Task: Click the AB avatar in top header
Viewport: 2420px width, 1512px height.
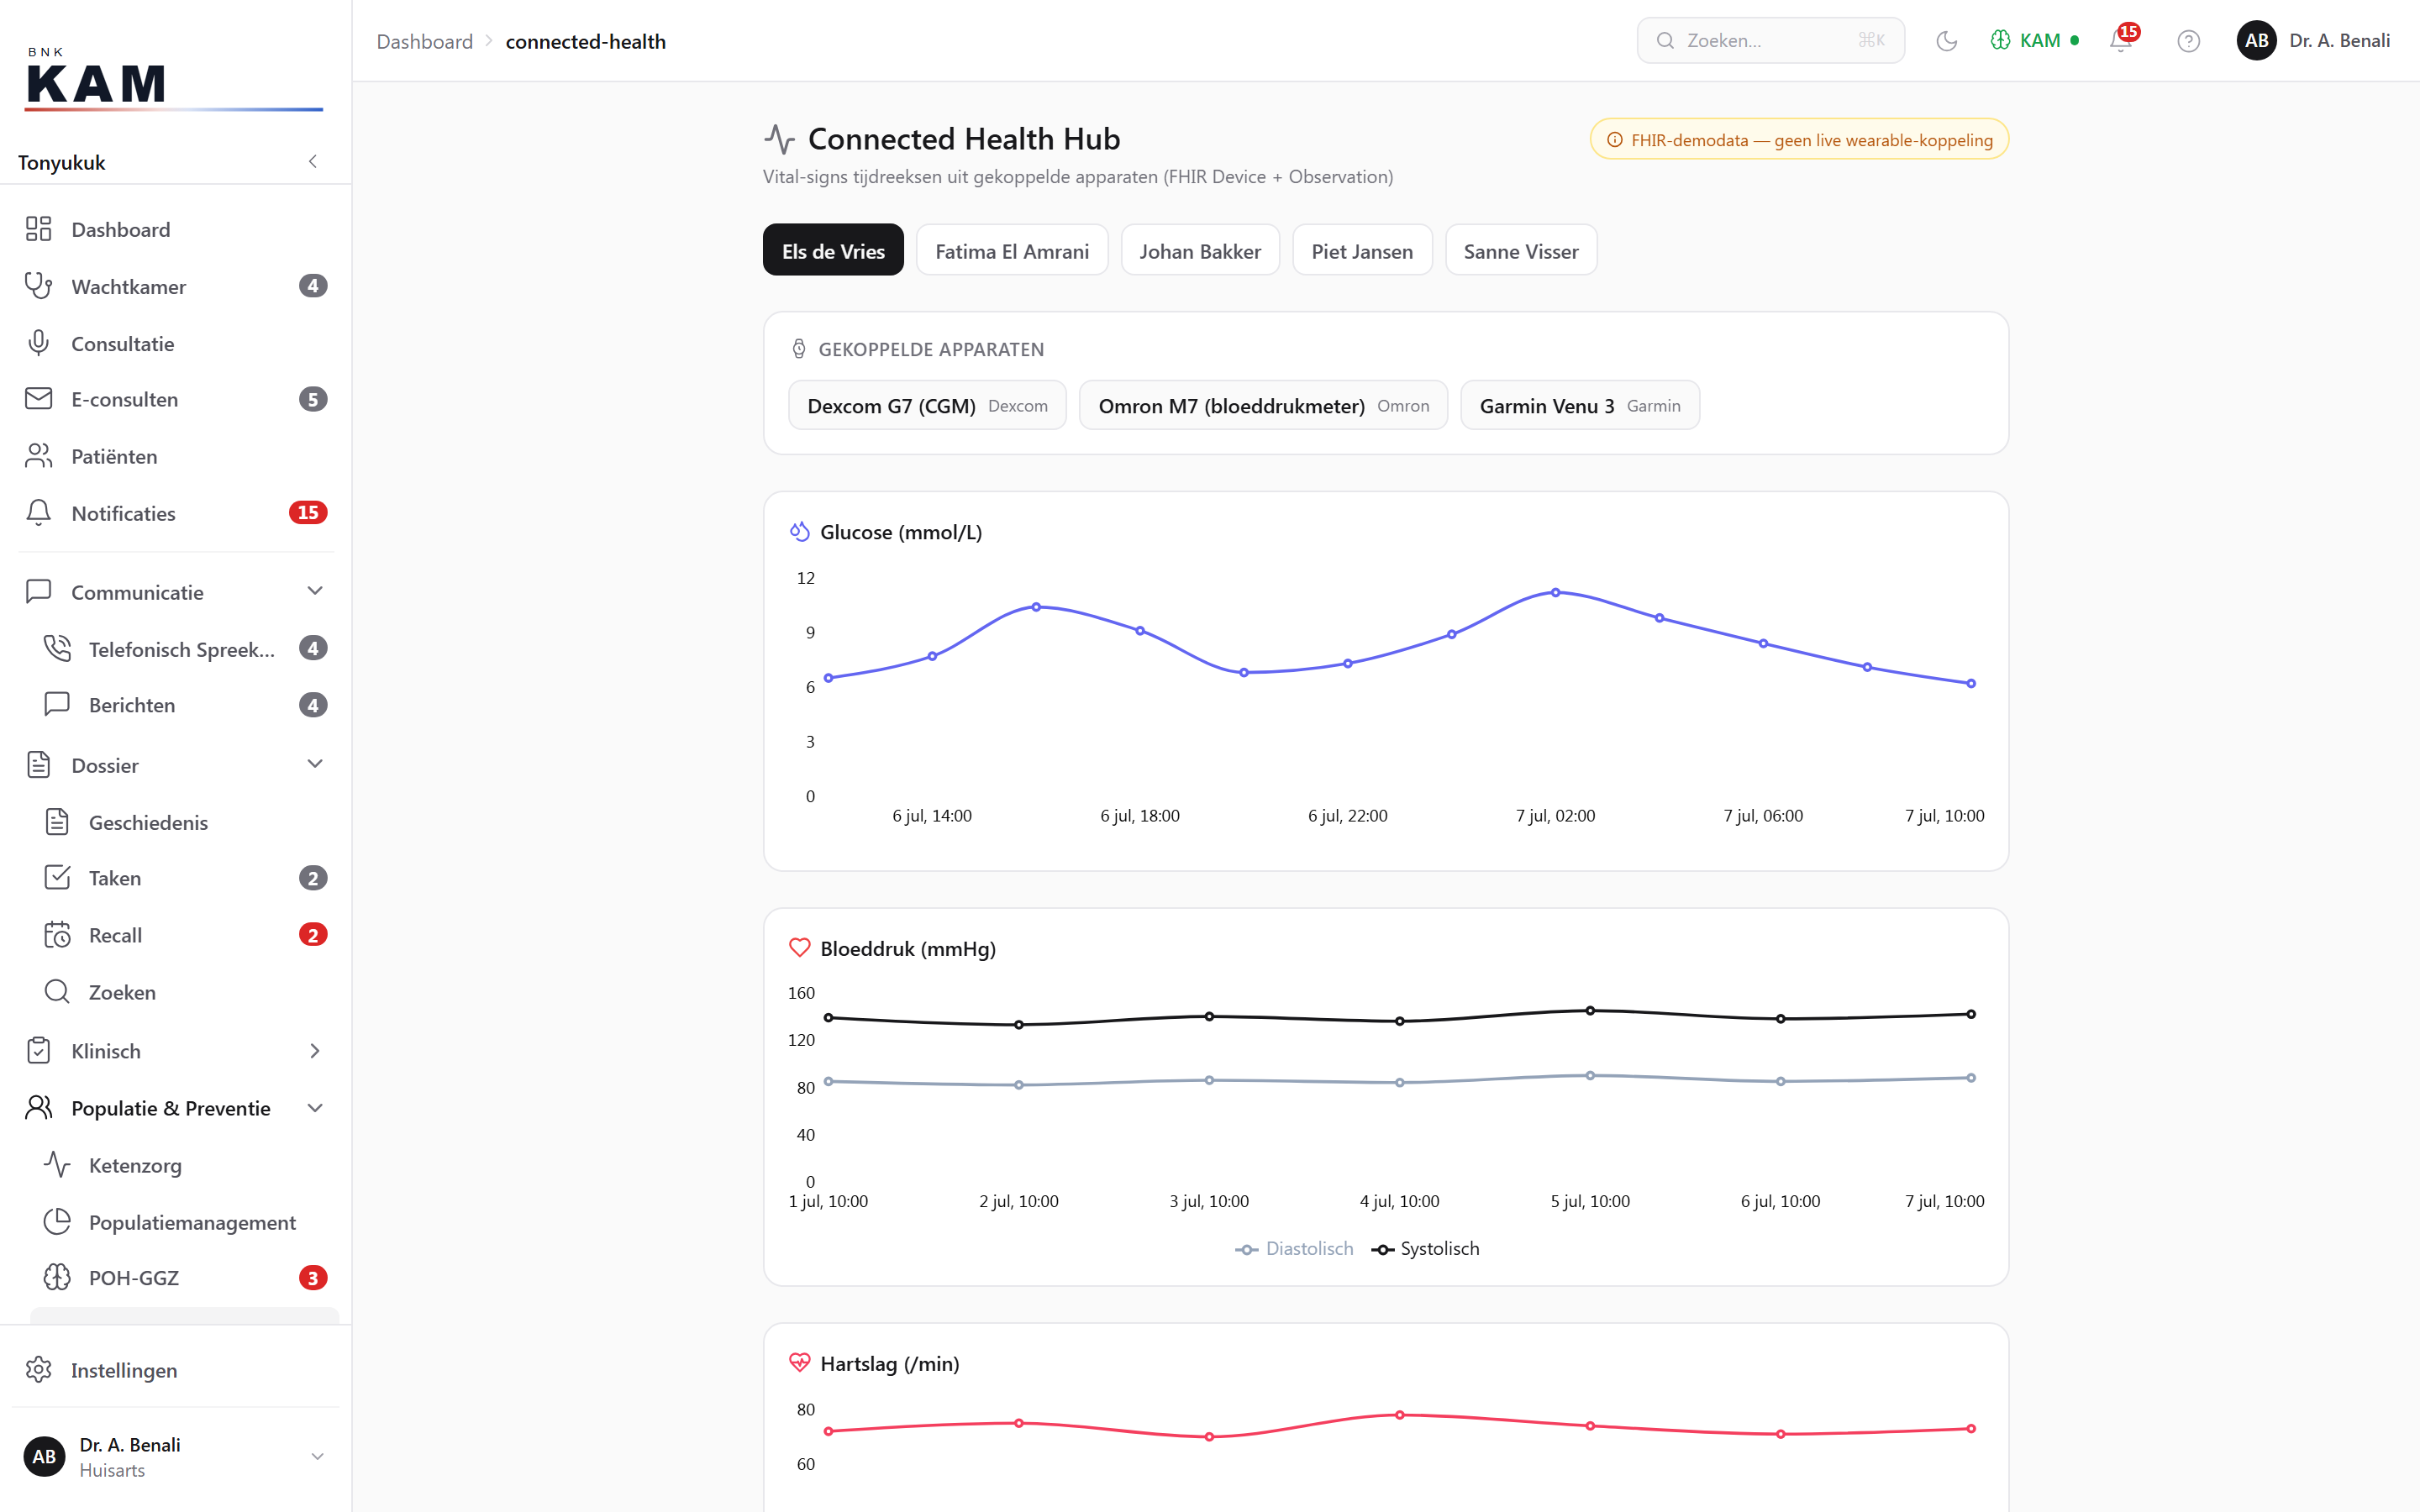Action: 2256,40
